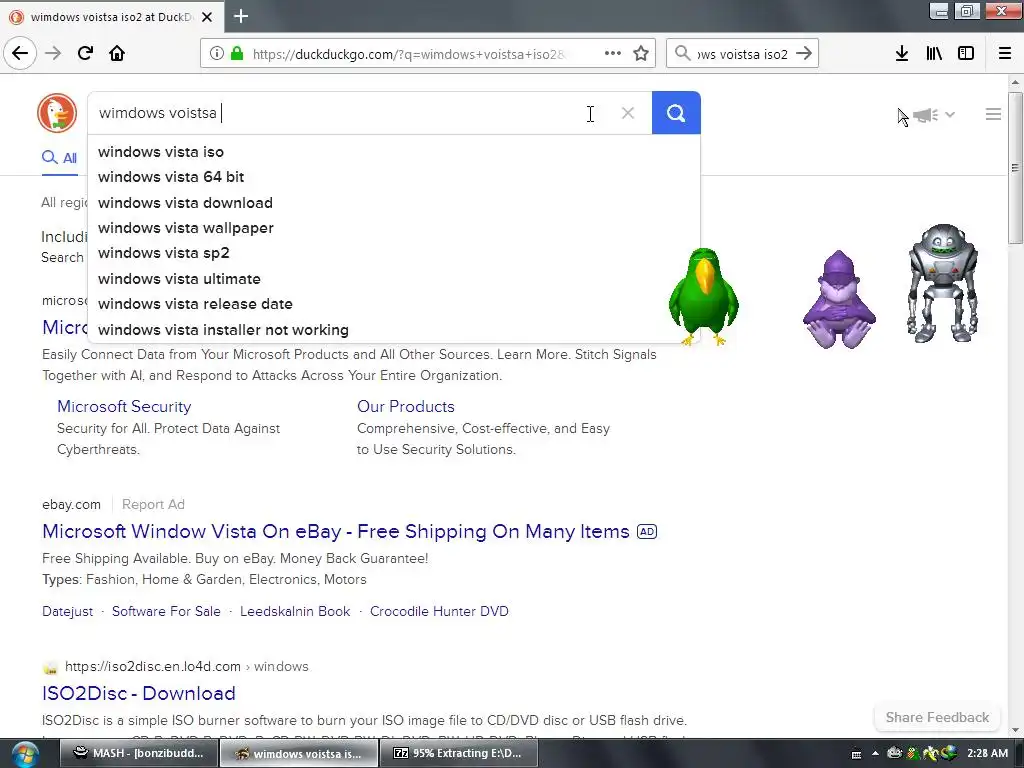Click the silver robot character
The image size is (1024, 768).
(x=943, y=283)
